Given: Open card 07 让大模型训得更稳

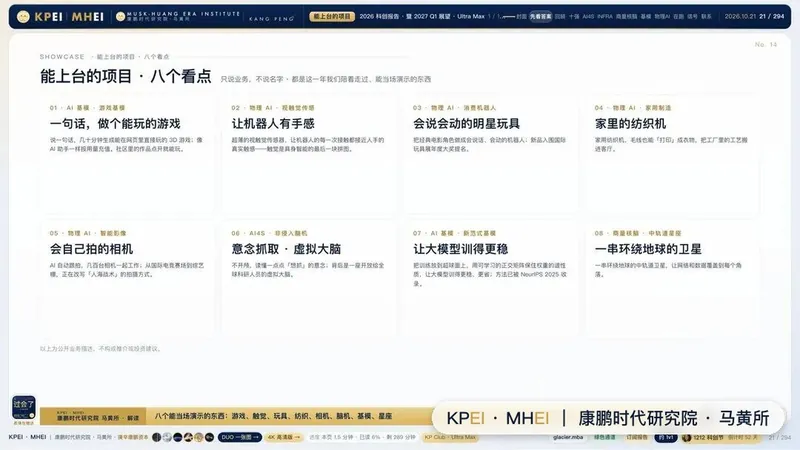Looking at the screenshot, I should pyautogui.click(x=491, y=280).
